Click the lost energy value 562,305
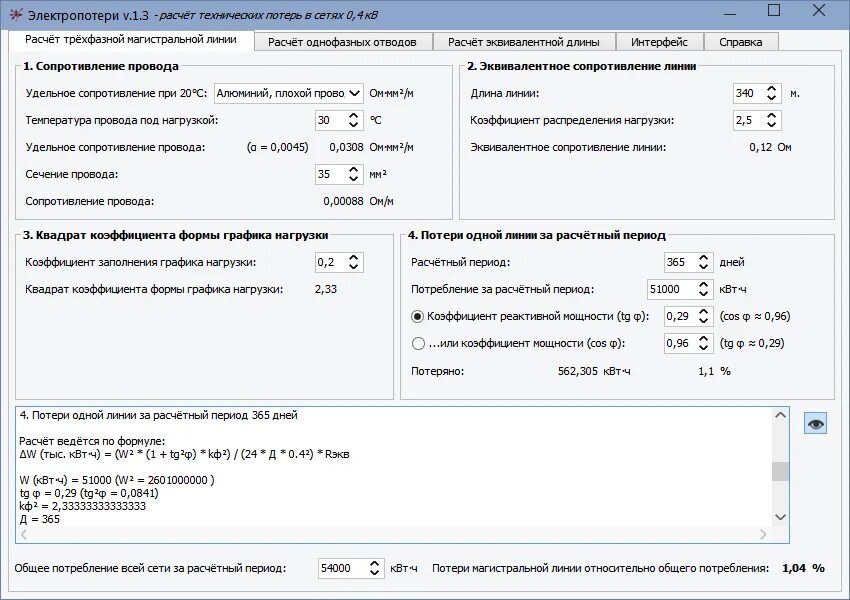This screenshot has height=600, width=850. point(577,371)
